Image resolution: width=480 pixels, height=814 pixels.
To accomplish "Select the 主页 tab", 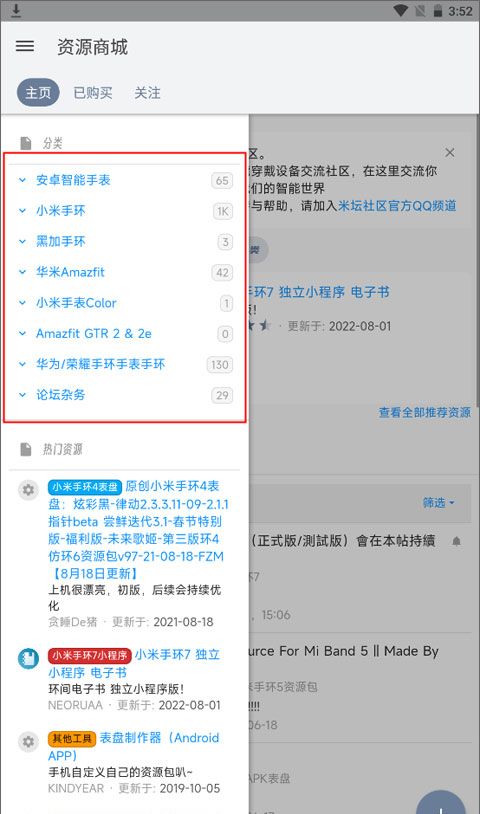I will 38,93.
